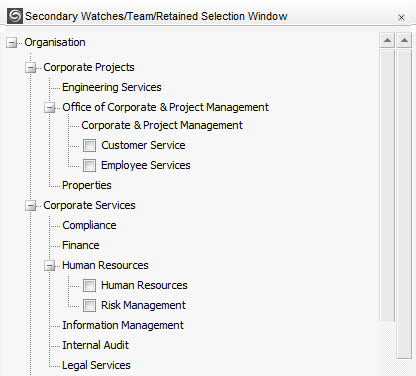The image size is (416, 376).
Task: Click the spiral application icon in title bar
Action: tap(15, 16)
